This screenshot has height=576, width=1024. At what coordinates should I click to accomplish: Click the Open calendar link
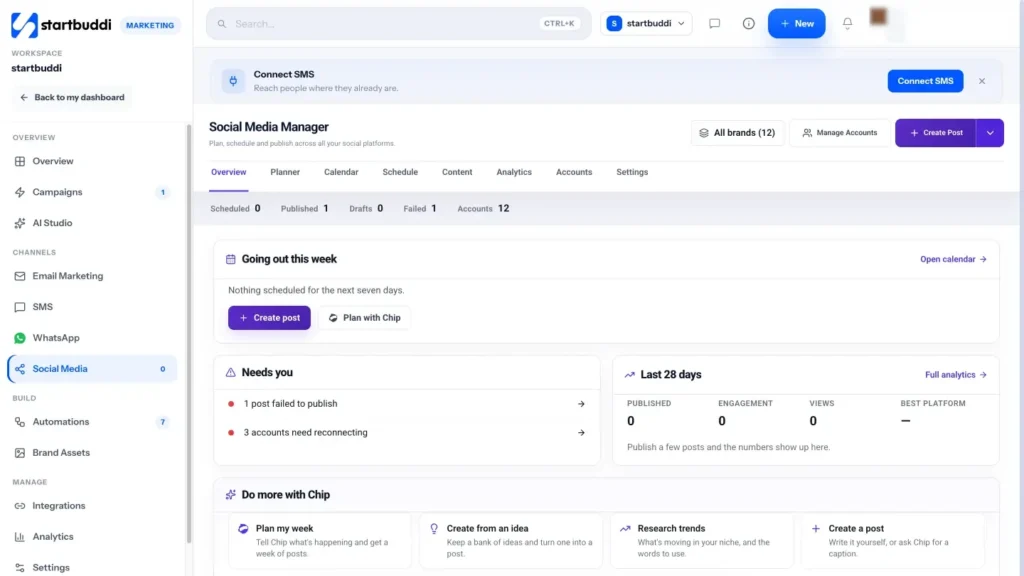pyautogui.click(x=953, y=259)
